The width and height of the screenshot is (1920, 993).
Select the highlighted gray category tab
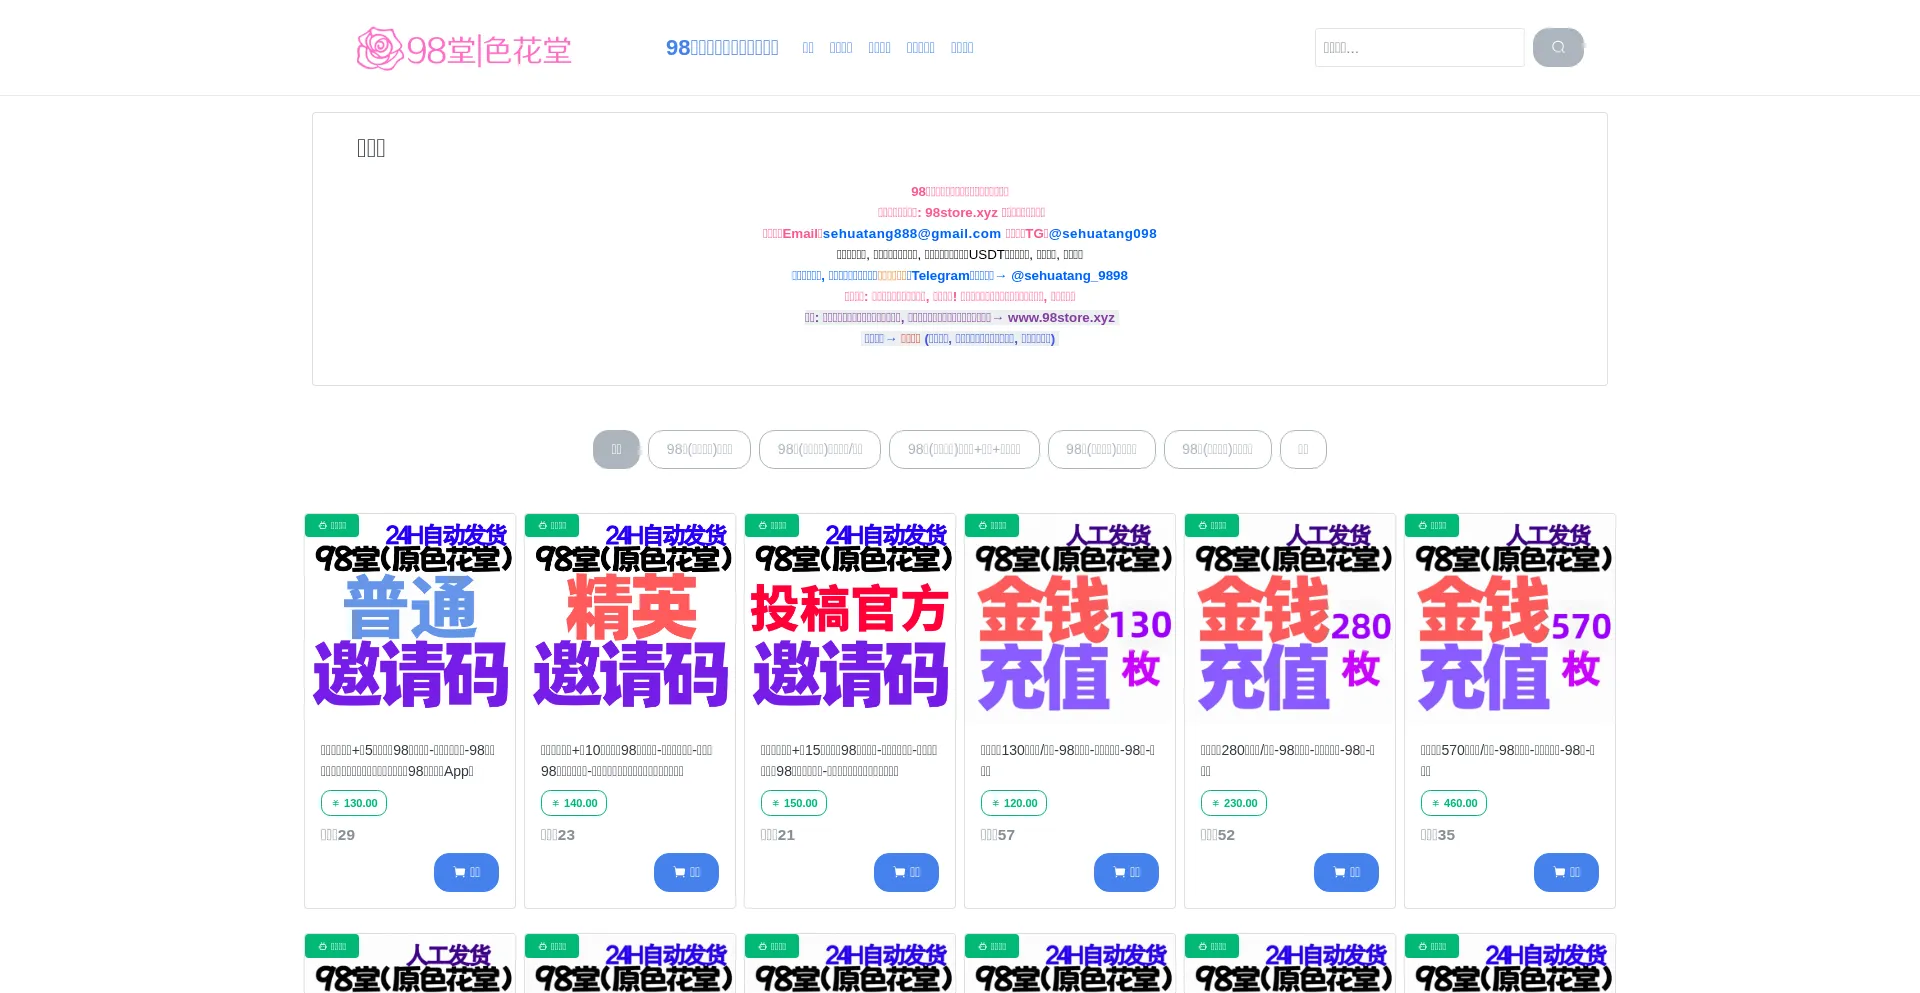pos(616,449)
